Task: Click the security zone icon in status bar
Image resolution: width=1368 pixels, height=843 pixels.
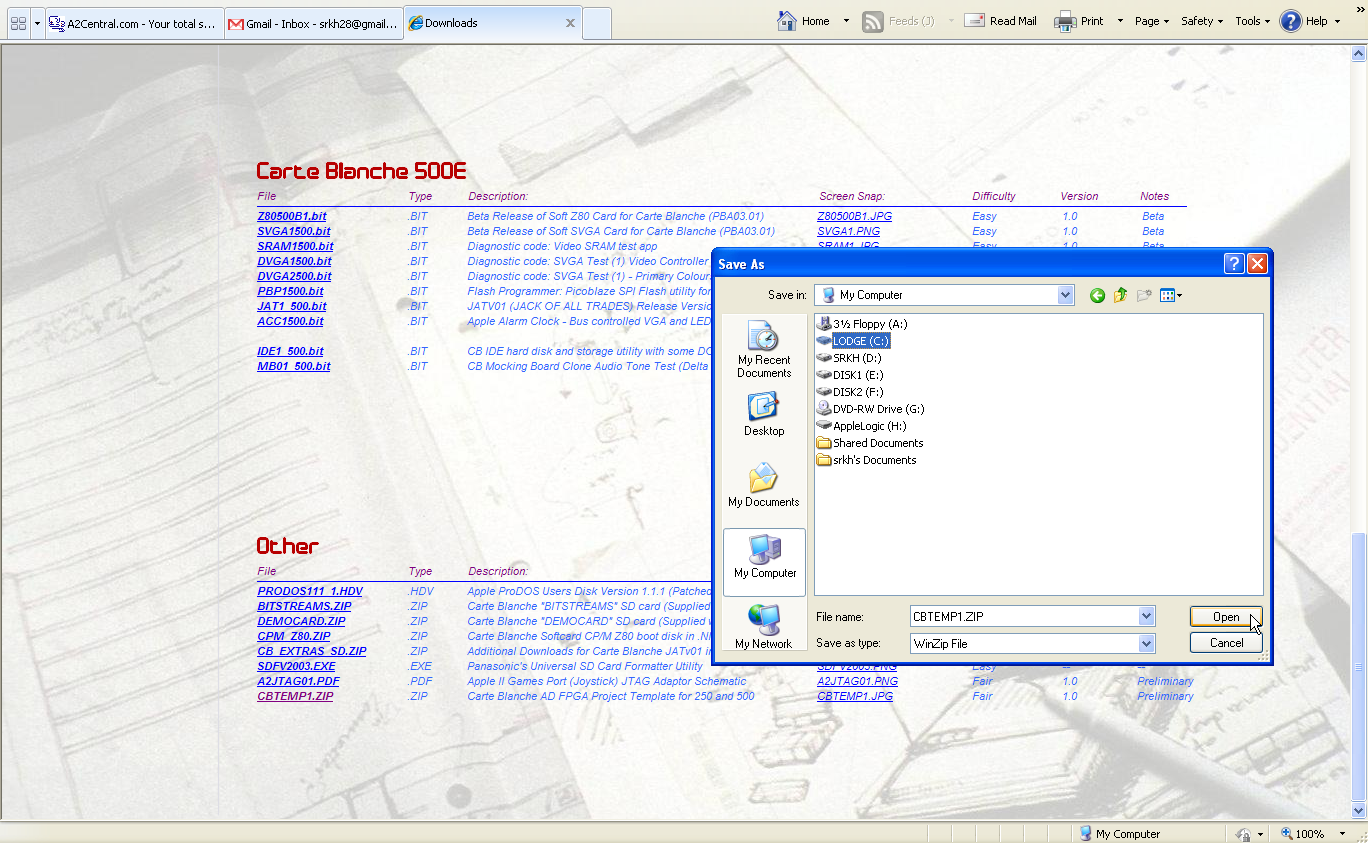Action: coord(1243,833)
